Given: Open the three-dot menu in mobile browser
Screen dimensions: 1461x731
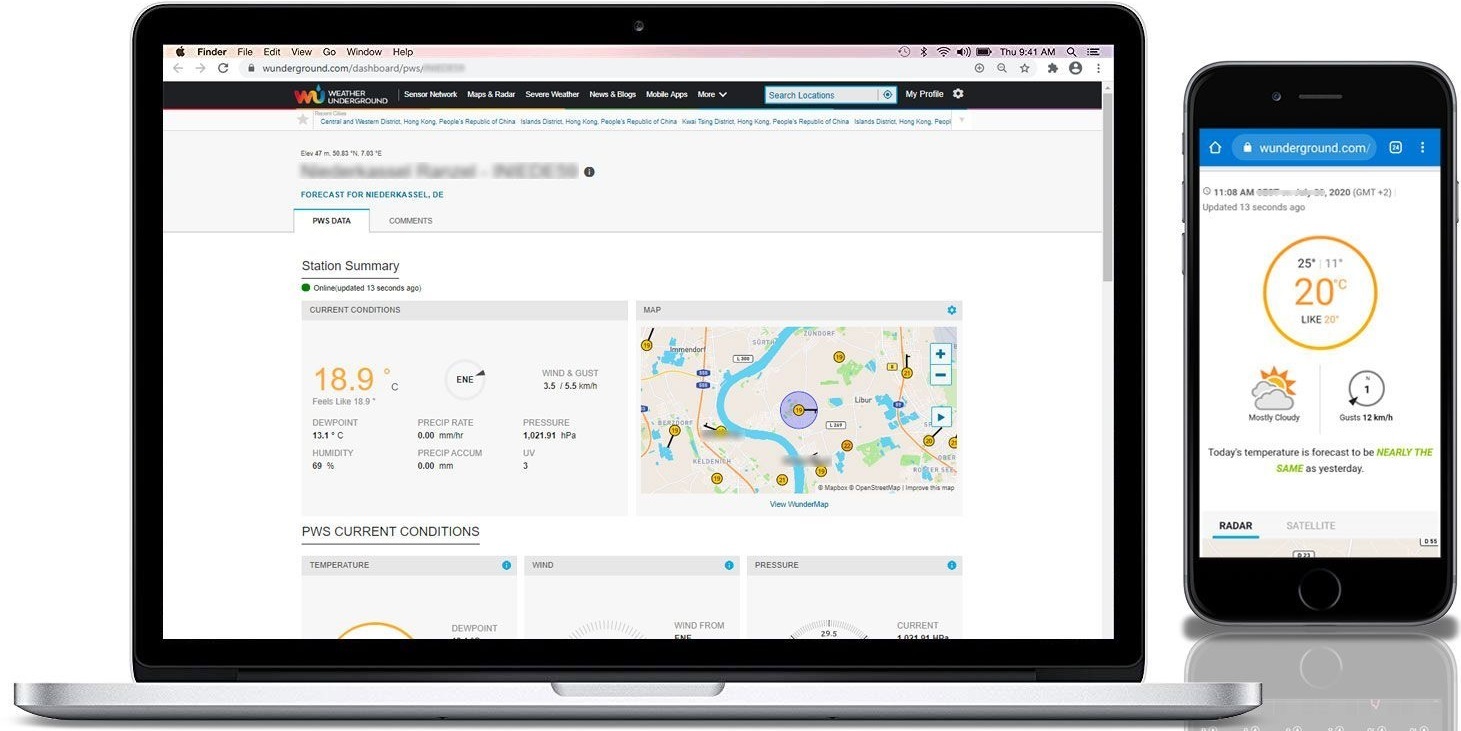Looking at the screenshot, I should click(1422, 148).
